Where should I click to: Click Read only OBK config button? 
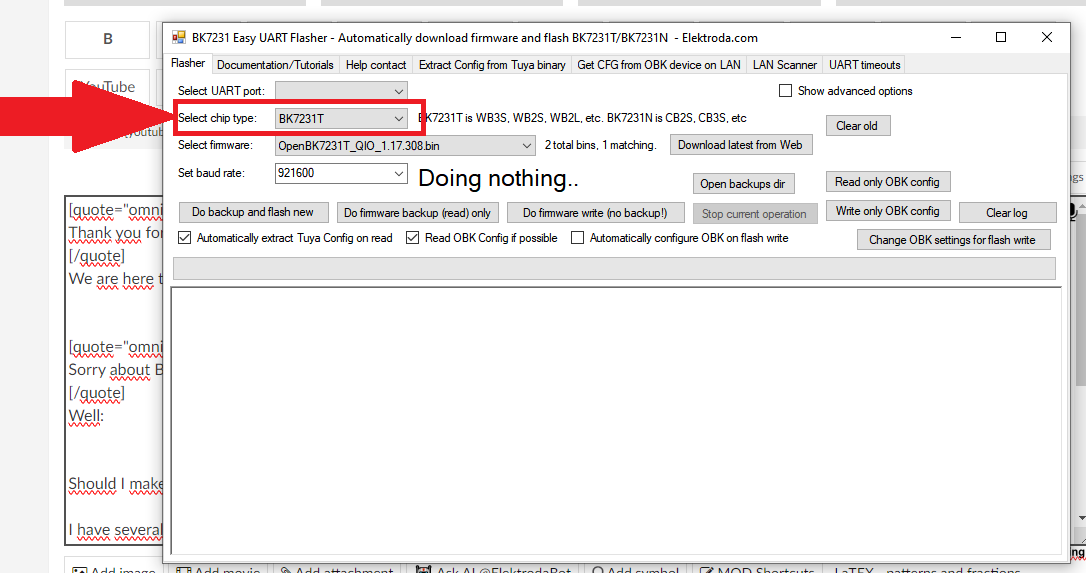pos(887,182)
